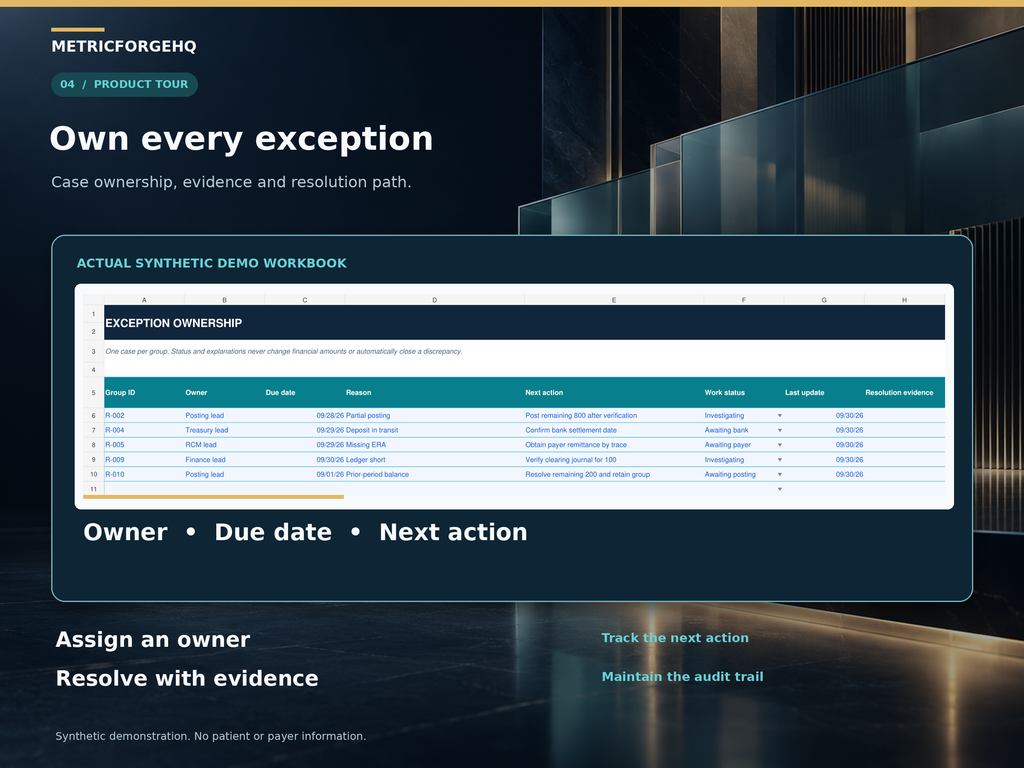
Task: Click the Awaiting bank status cell
Action: coord(744,430)
